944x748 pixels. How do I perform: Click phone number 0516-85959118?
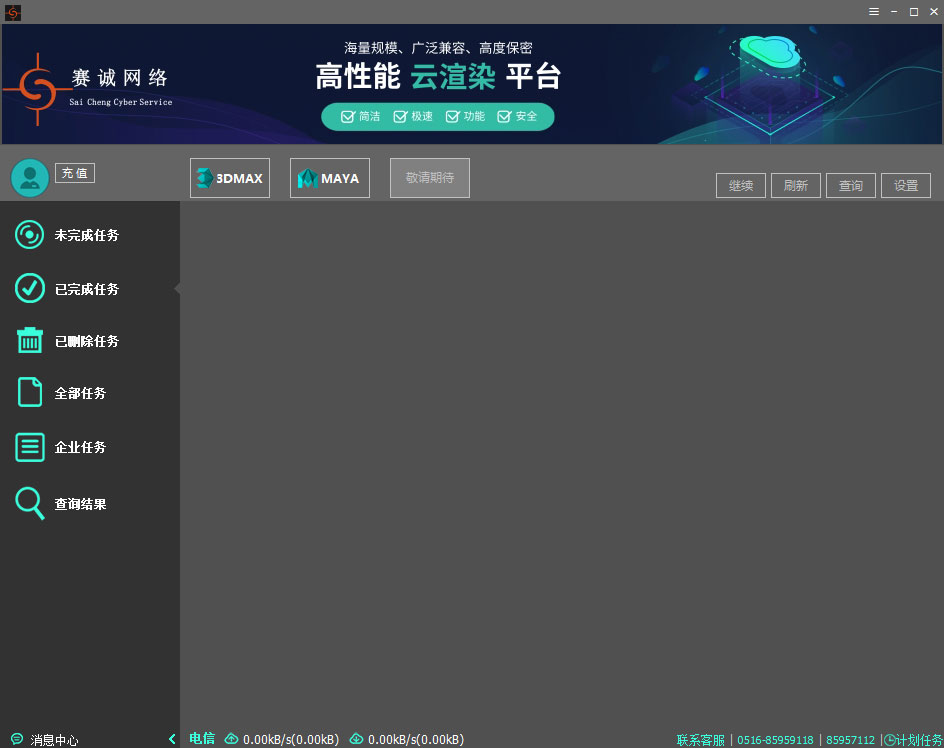coord(775,740)
